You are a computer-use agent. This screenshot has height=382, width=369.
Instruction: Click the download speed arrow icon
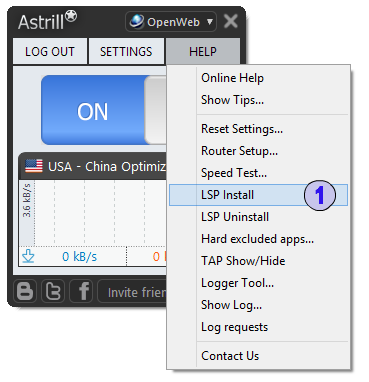point(28,256)
